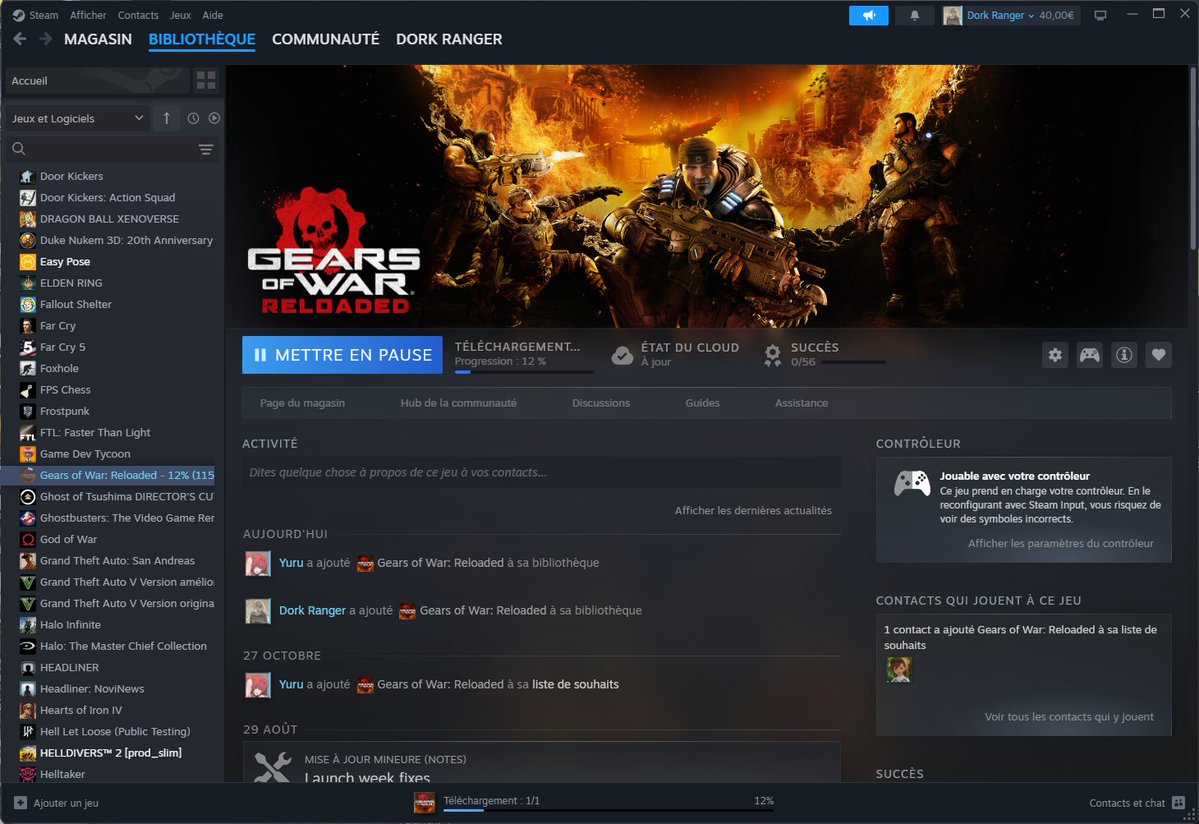Click the achievements progress bar
This screenshot has width=1199, height=824.
[853, 362]
